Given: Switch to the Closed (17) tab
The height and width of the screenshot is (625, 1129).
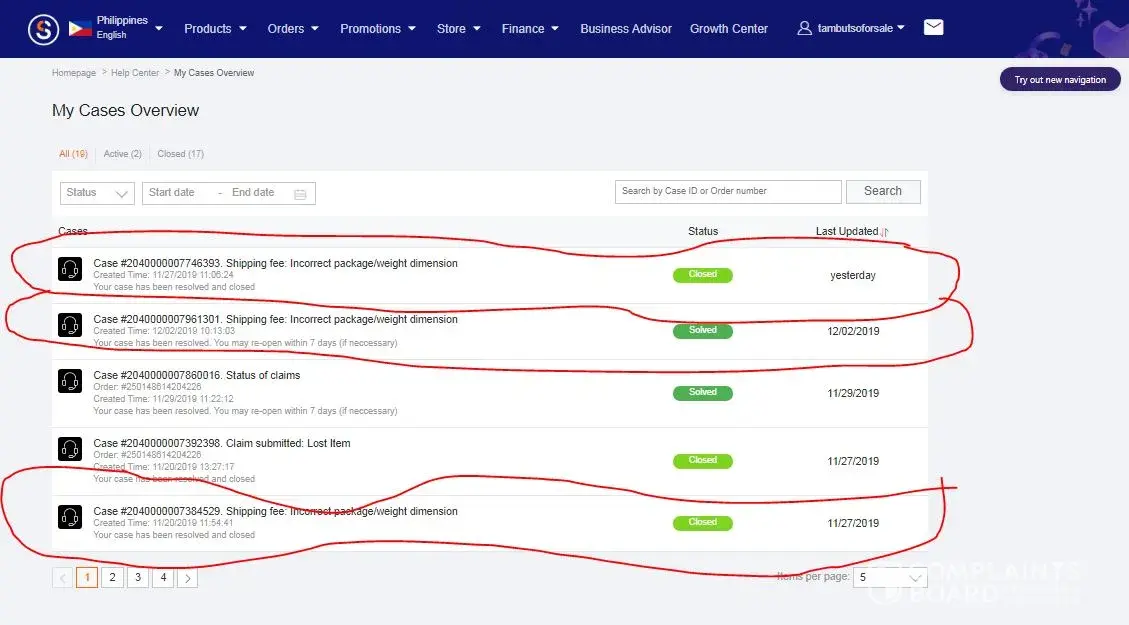Looking at the screenshot, I should point(180,154).
